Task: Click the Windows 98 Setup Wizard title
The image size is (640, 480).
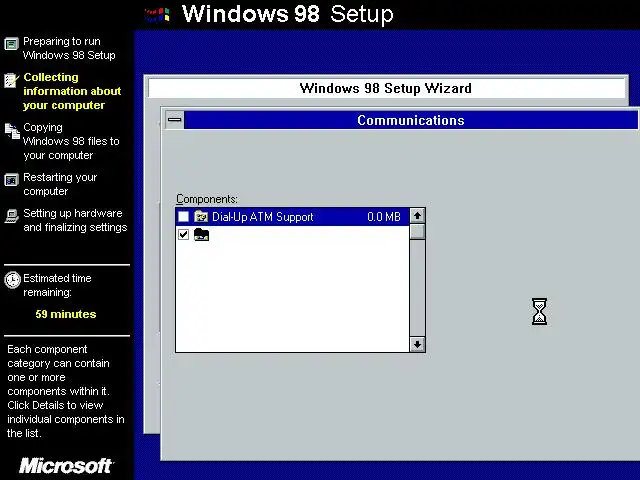Action: click(386, 88)
